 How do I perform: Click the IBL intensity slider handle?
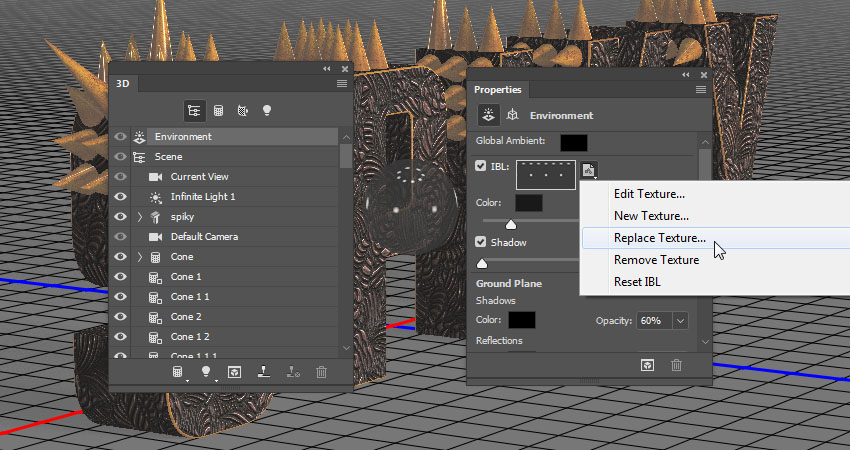click(x=511, y=224)
